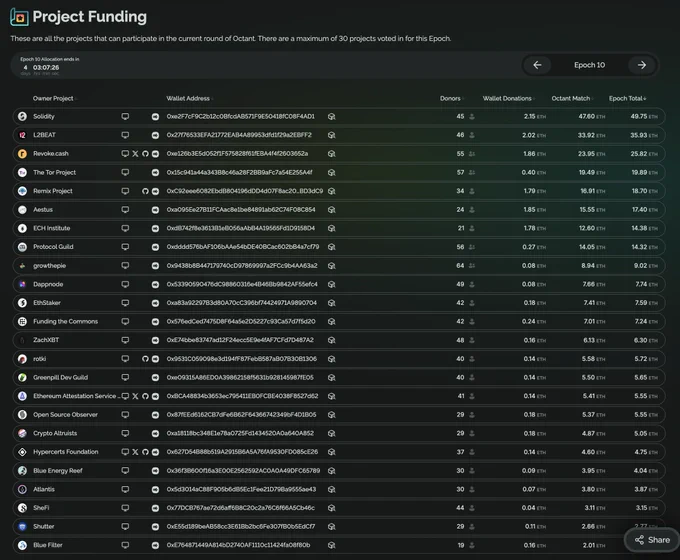Click white round icon before Aestus wallet address
The image size is (680, 560).
pyautogui.click(x=155, y=210)
